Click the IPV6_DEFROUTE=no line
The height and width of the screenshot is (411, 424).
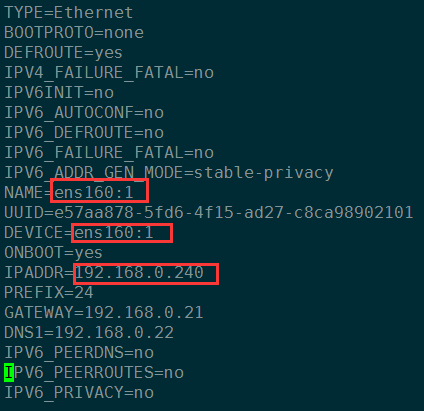click(x=84, y=133)
